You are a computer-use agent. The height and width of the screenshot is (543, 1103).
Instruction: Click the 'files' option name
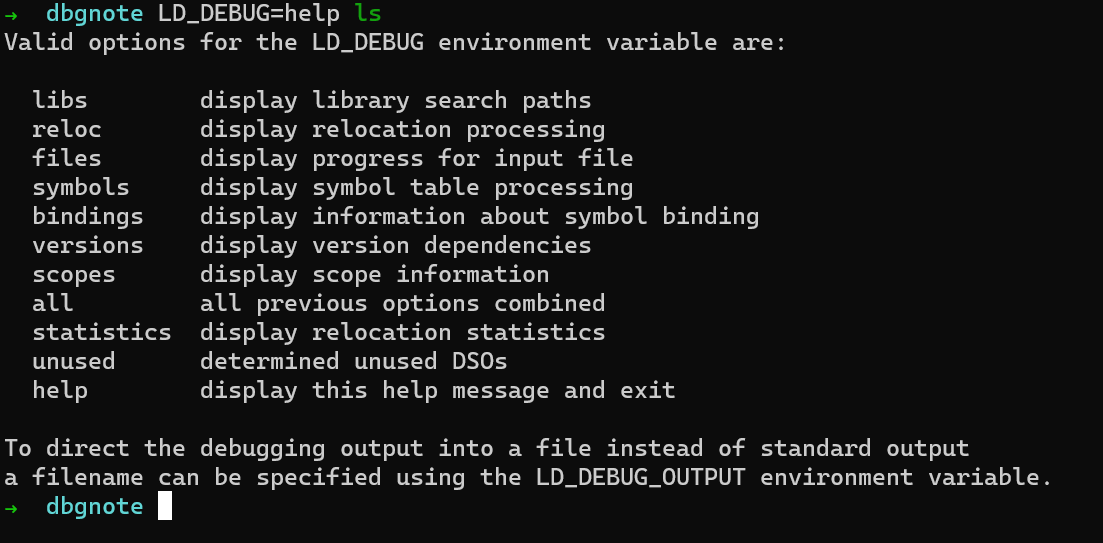point(67,158)
